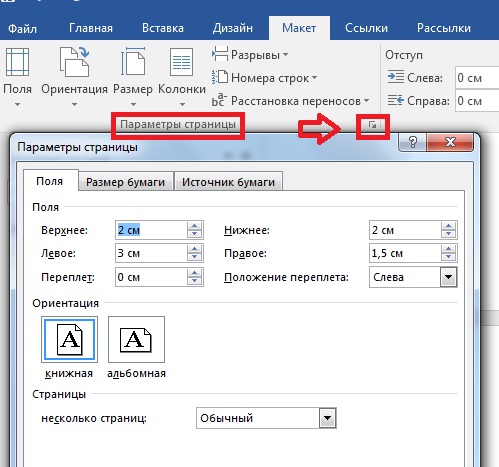This screenshot has height=467, width=499.
Task: Expand the Расстановка переносов menu
Action: 291,101
